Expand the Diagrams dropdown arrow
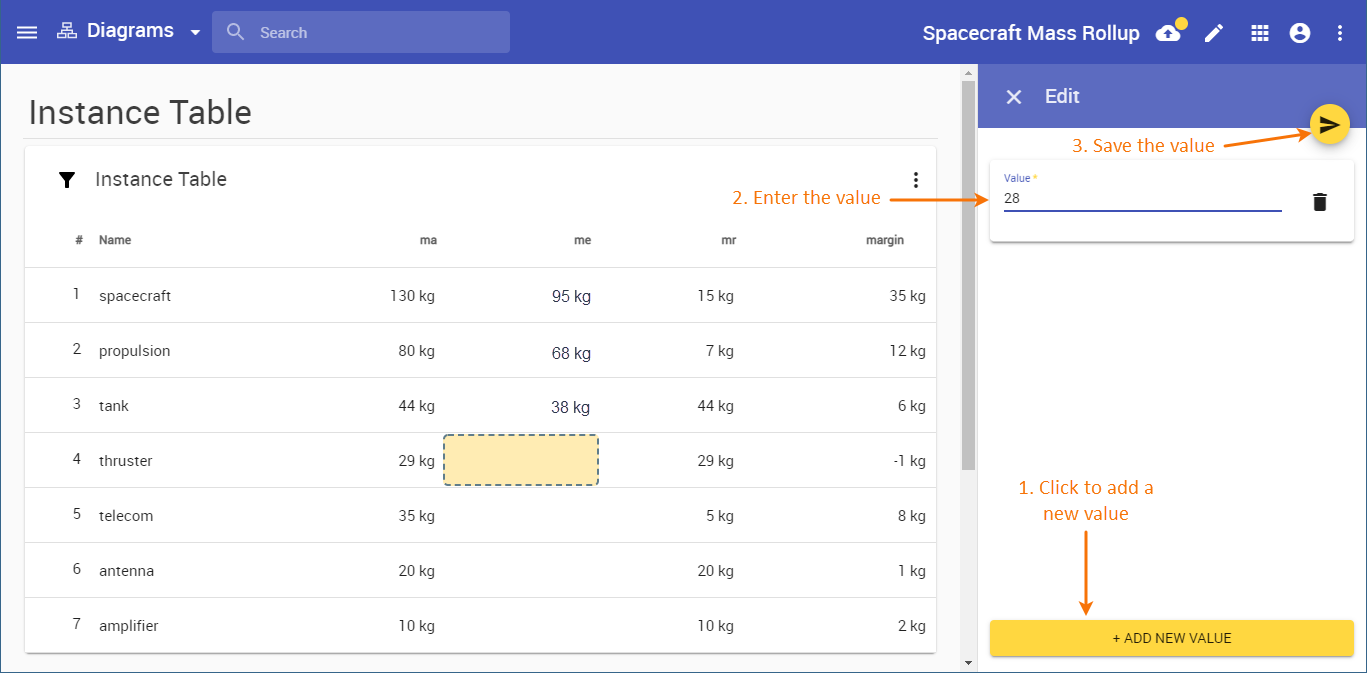 coord(195,32)
